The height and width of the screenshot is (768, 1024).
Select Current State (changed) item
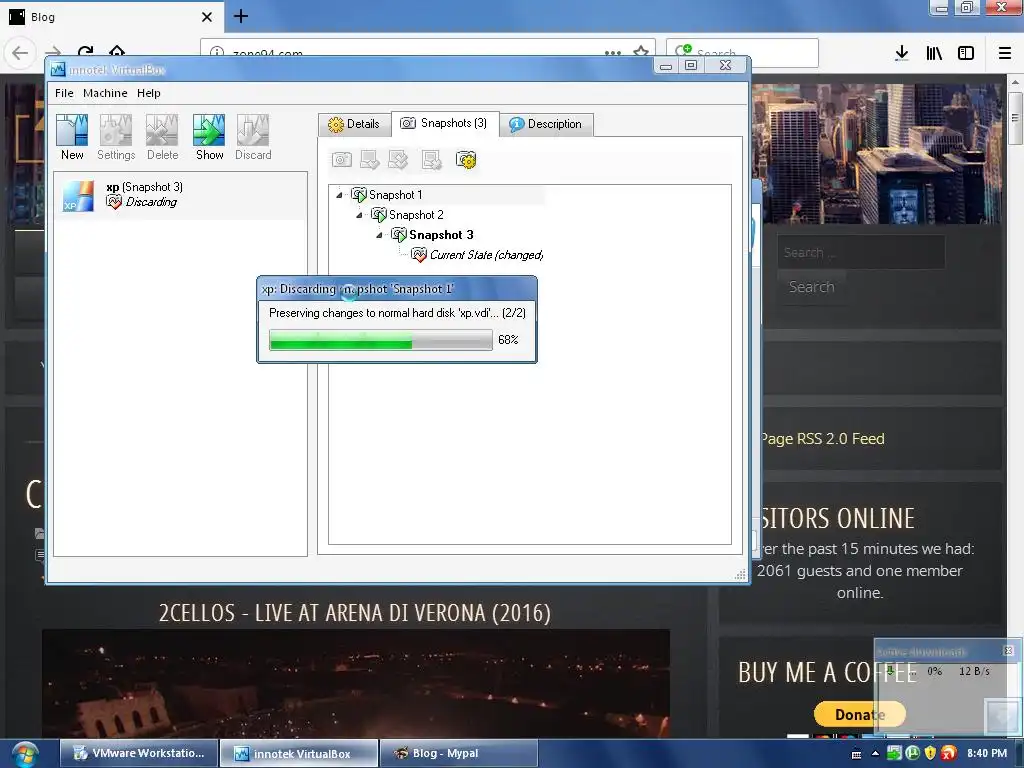pos(477,255)
